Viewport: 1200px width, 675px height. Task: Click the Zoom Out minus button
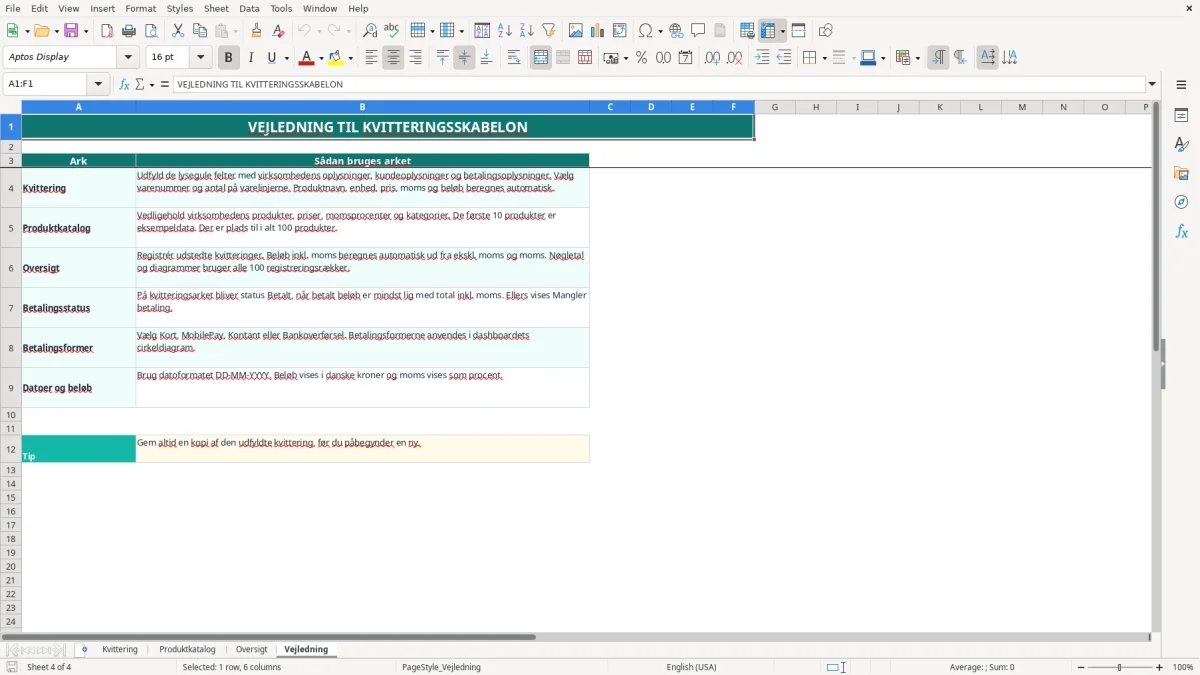(1081, 667)
